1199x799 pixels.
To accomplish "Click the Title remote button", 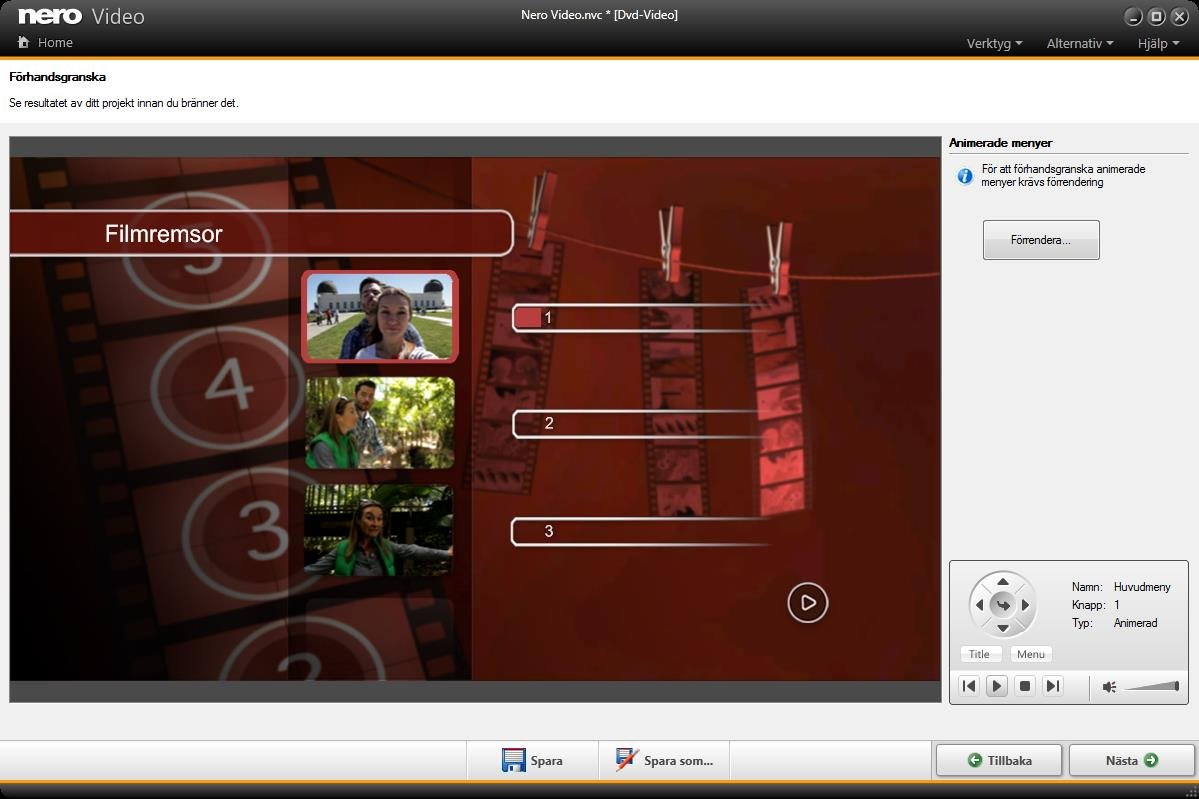I will 980,654.
